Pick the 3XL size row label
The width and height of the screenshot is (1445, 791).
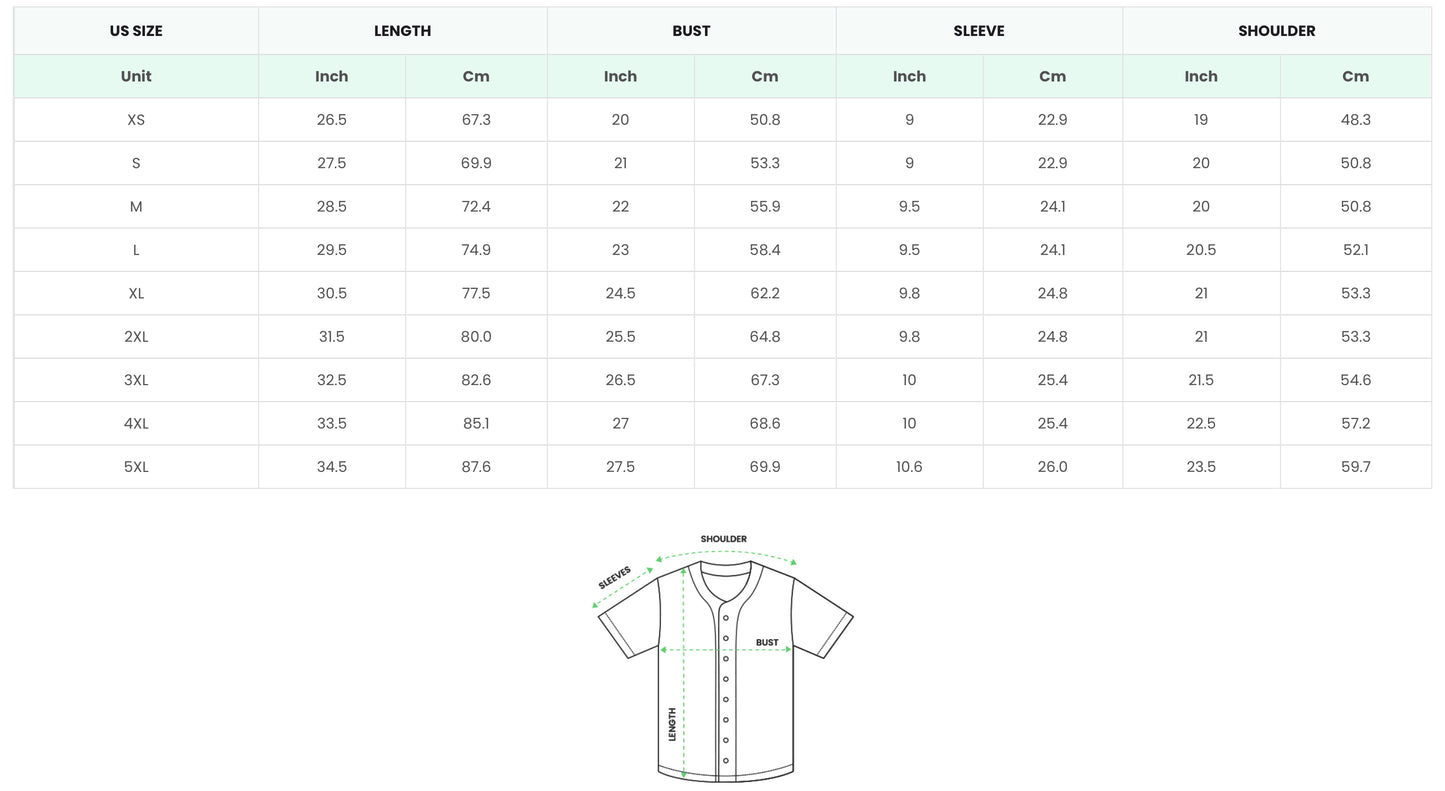[136, 380]
